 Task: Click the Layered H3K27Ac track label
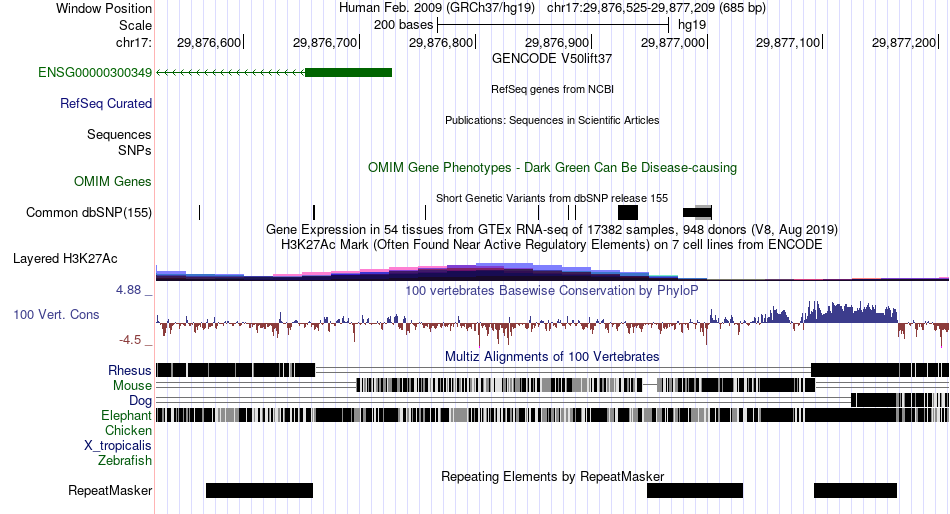tap(65, 259)
